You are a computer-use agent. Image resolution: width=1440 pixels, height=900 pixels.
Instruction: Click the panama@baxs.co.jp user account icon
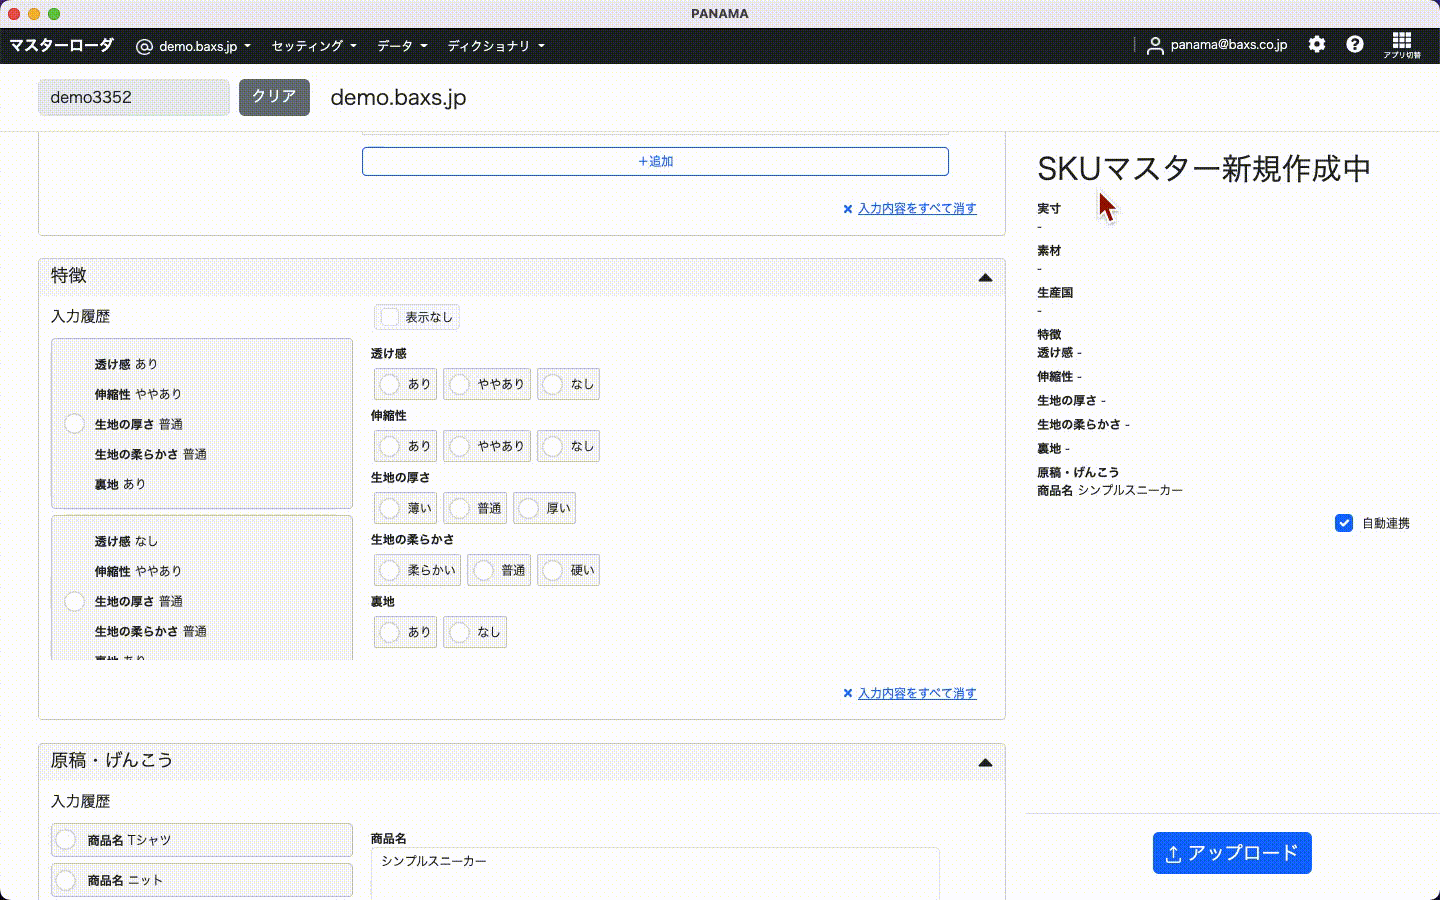coord(1155,46)
